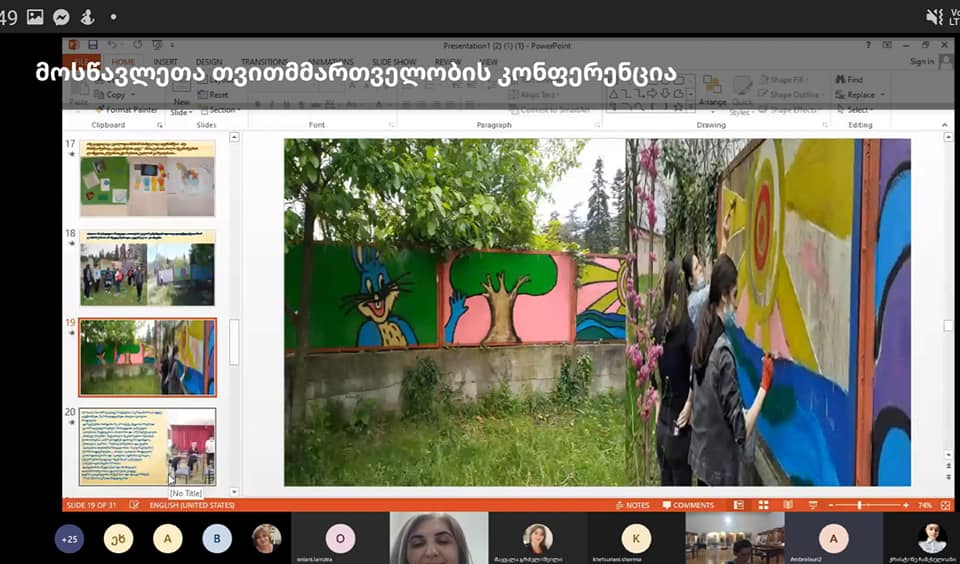960x564 pixels.
Task: Click thumbnail pane scroll-down arrow
Action: tap(234, 491)
